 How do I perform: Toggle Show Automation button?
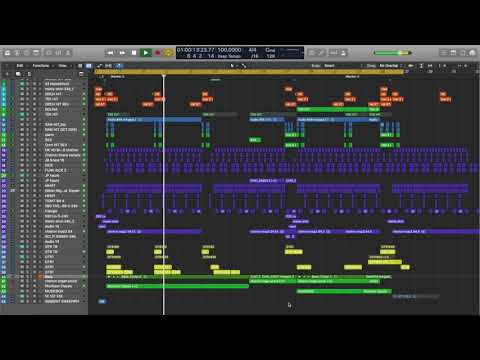point(99,66)
